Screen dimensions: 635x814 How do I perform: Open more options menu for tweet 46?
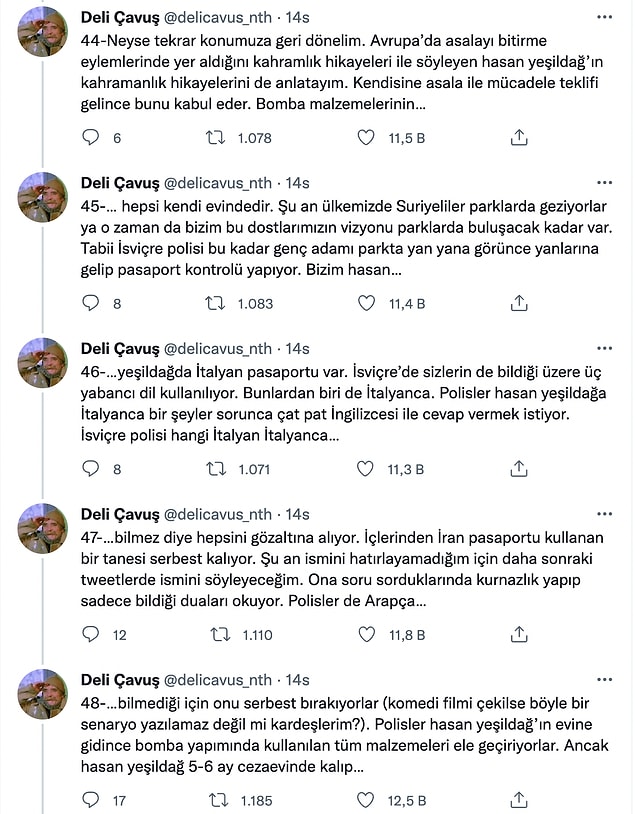click(604, 348)
